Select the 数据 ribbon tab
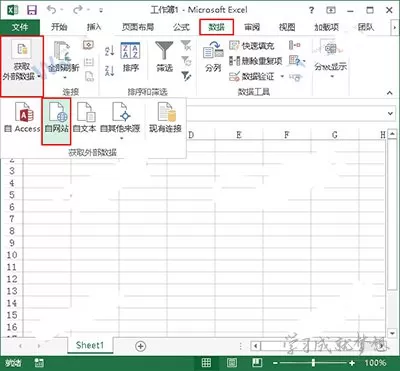Screen dimensions: 400x371 tap(216, 27)
